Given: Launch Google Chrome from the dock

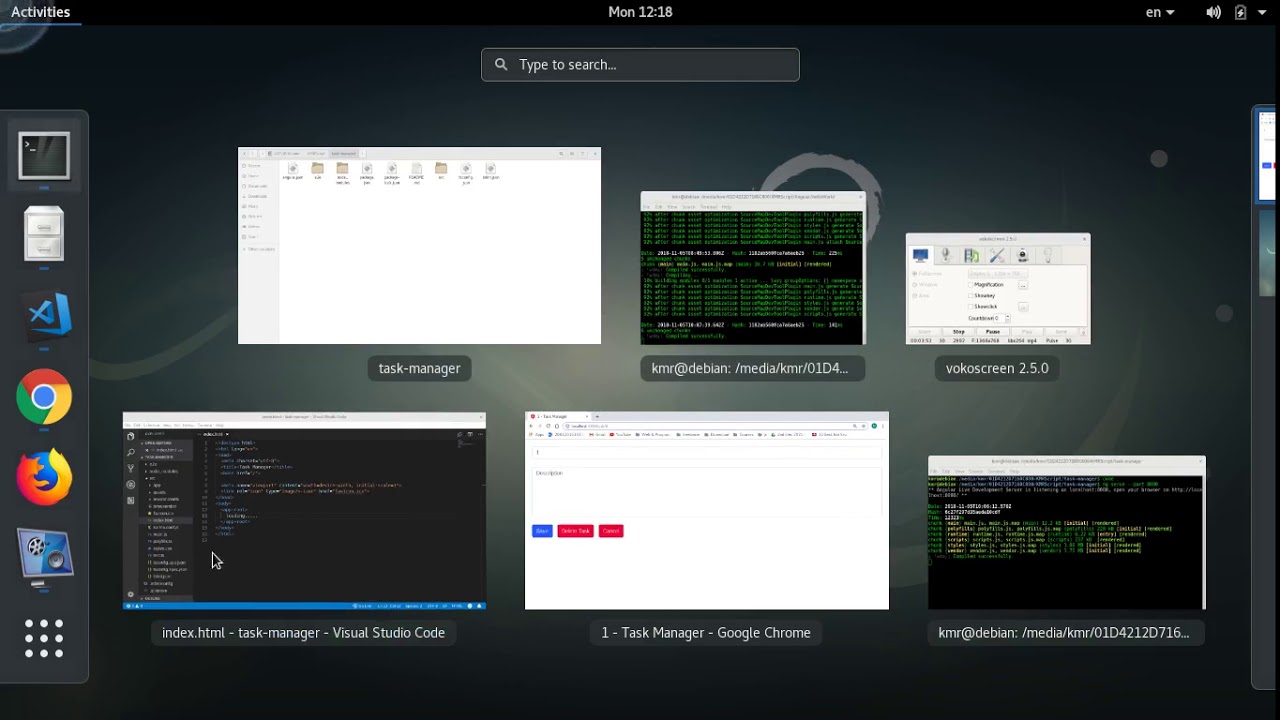Looking at the screenshot, I should 44,397.
